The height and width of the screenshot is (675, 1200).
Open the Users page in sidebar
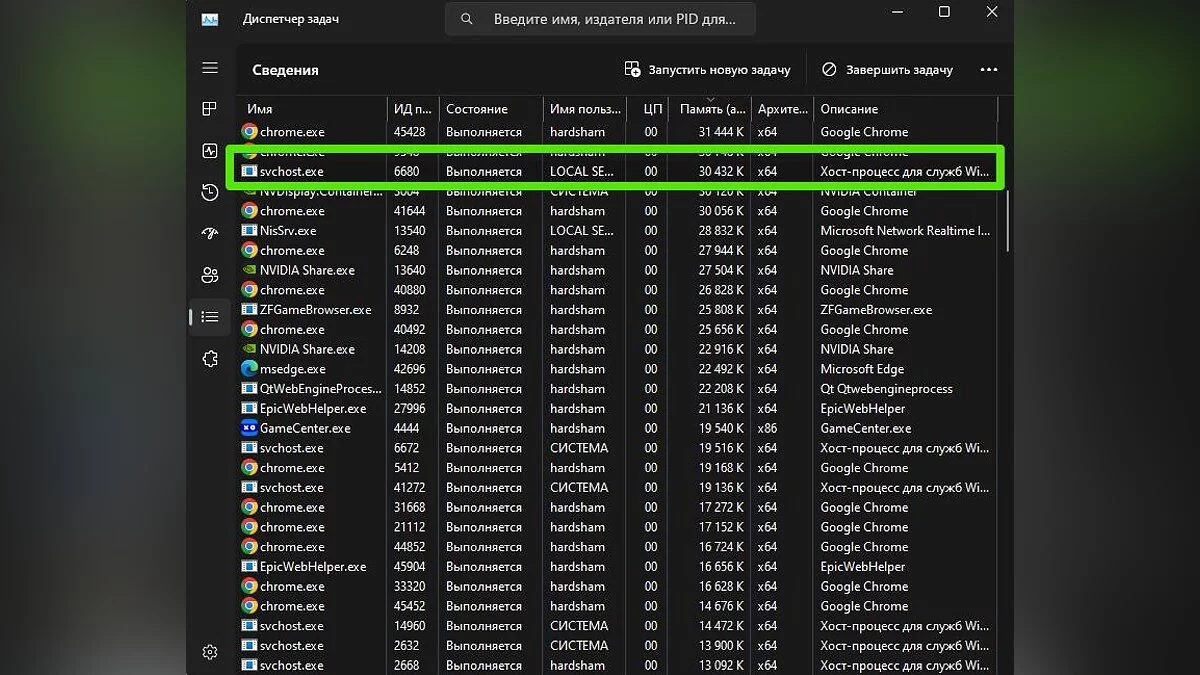coord(210,275)
